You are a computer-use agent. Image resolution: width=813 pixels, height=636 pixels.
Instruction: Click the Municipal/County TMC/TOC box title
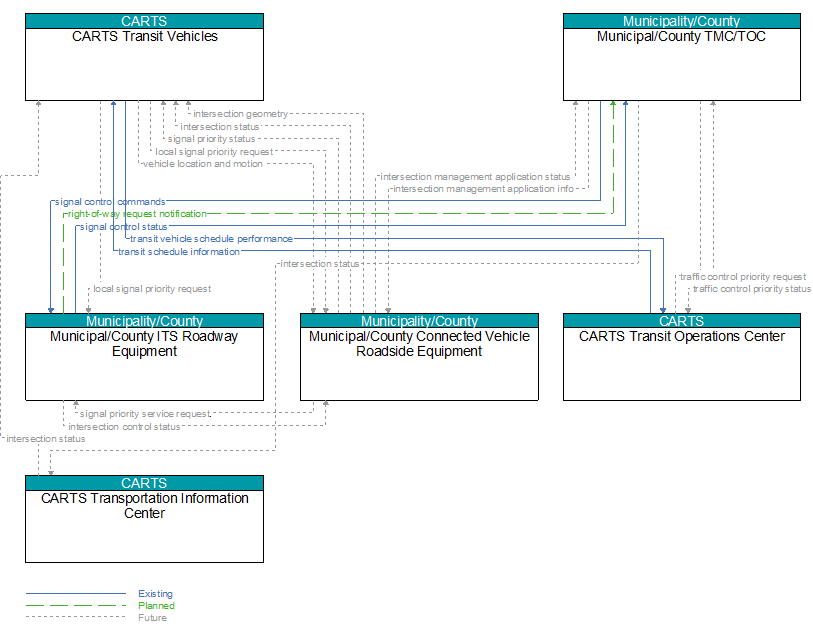(681, 36)
